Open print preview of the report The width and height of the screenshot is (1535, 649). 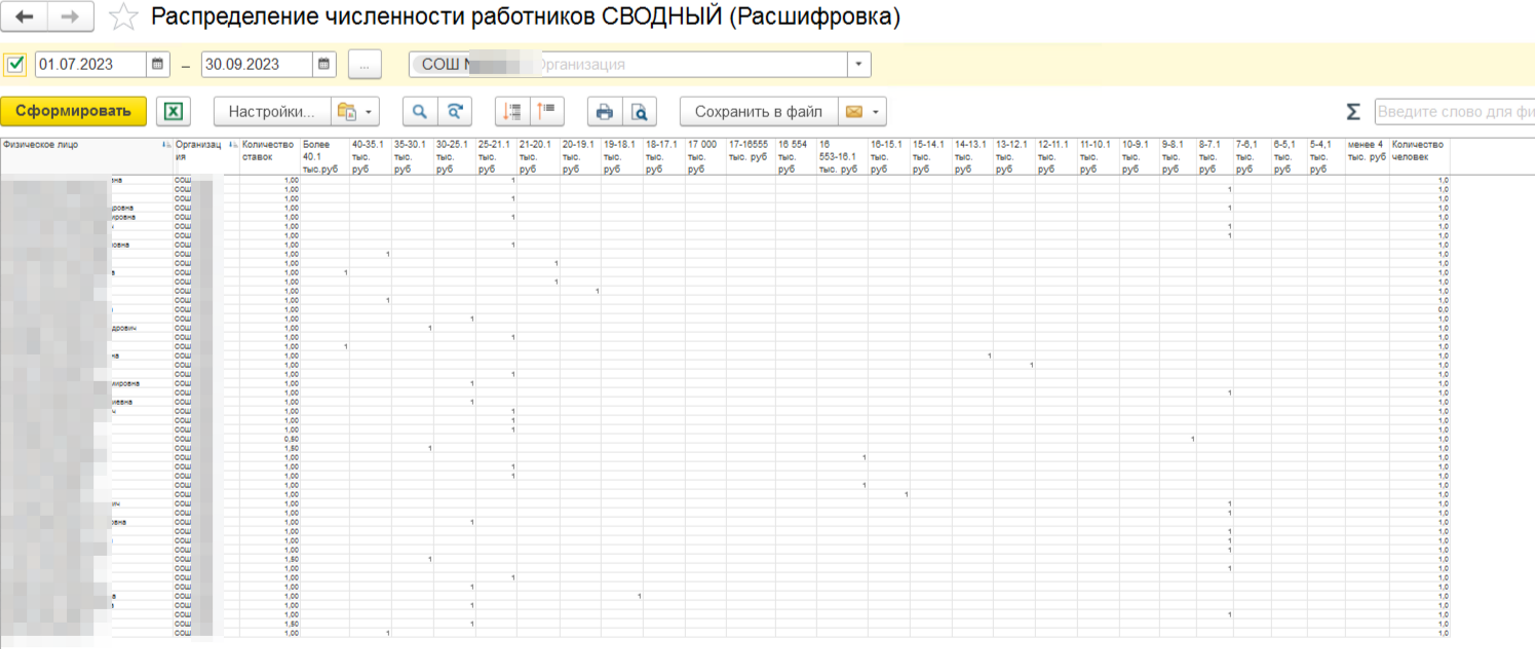639,111
